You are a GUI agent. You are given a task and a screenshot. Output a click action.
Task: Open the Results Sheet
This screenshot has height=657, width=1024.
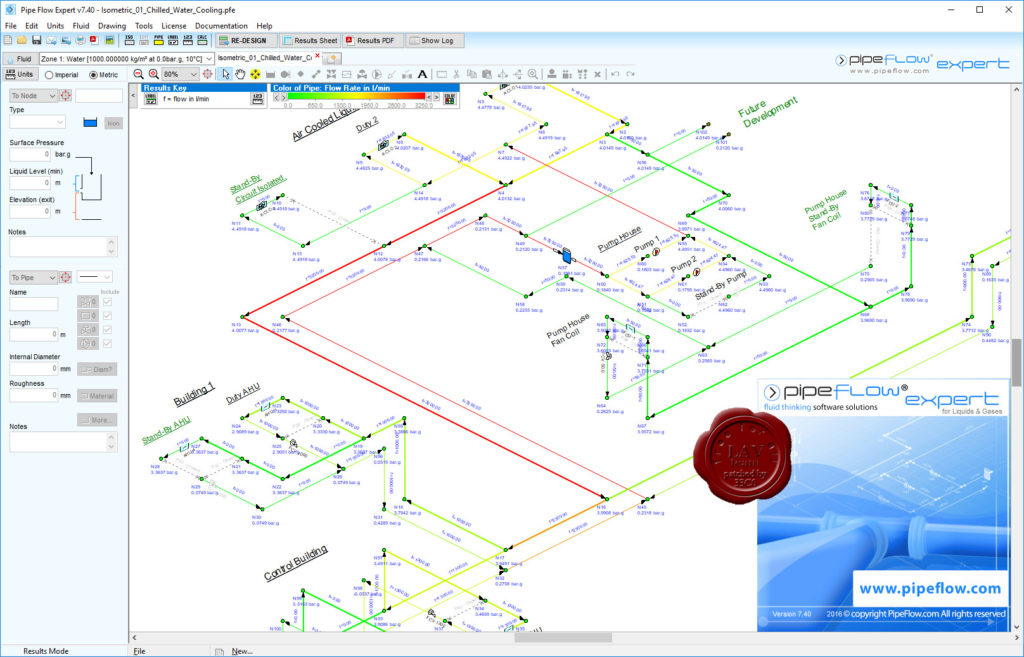[310, 40]
